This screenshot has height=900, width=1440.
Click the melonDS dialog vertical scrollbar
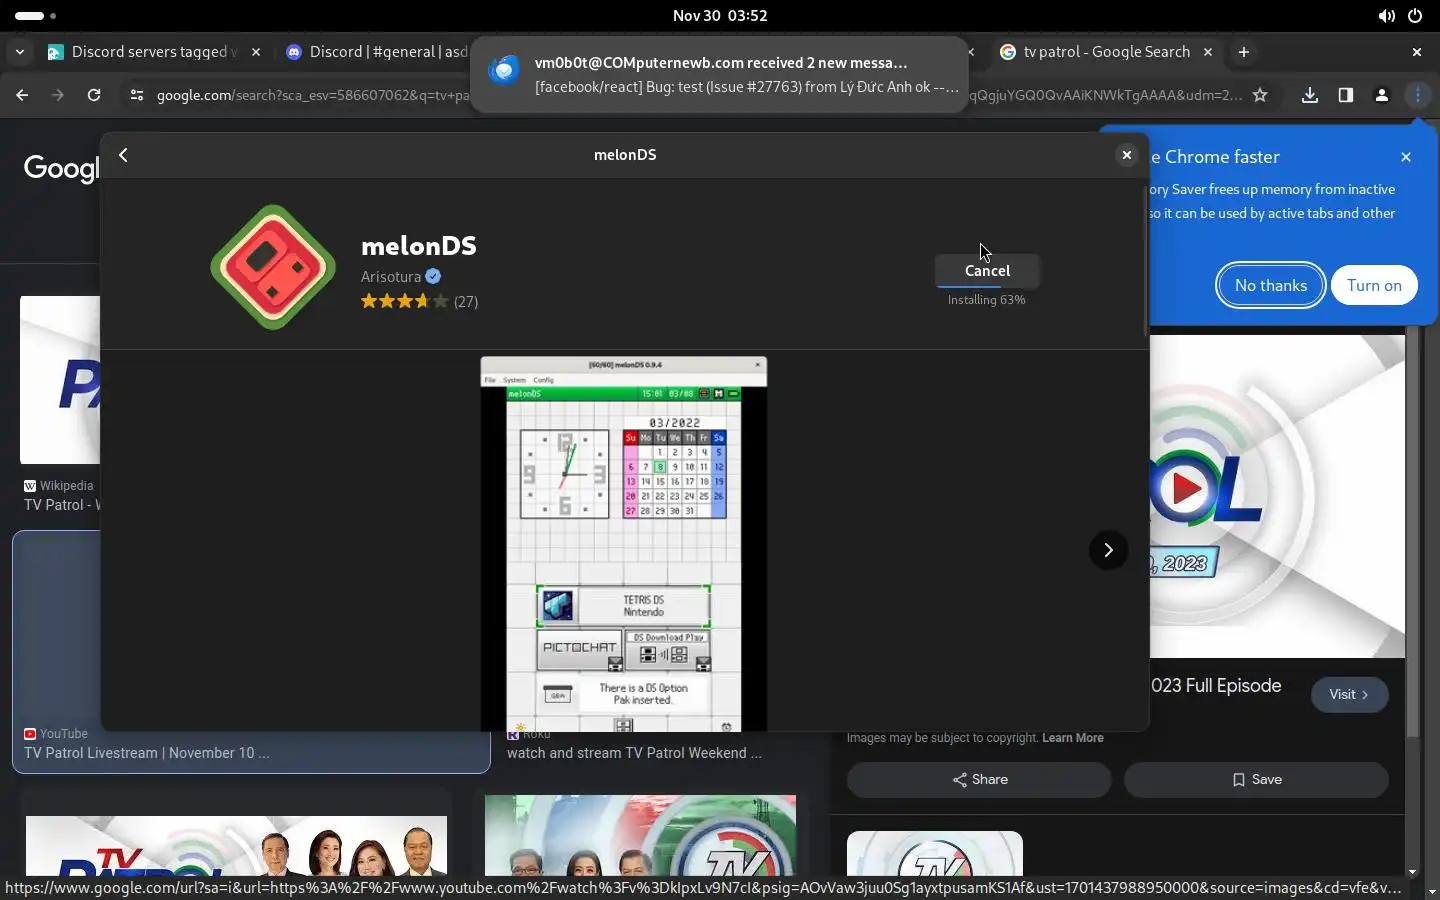coord(1146,260)
